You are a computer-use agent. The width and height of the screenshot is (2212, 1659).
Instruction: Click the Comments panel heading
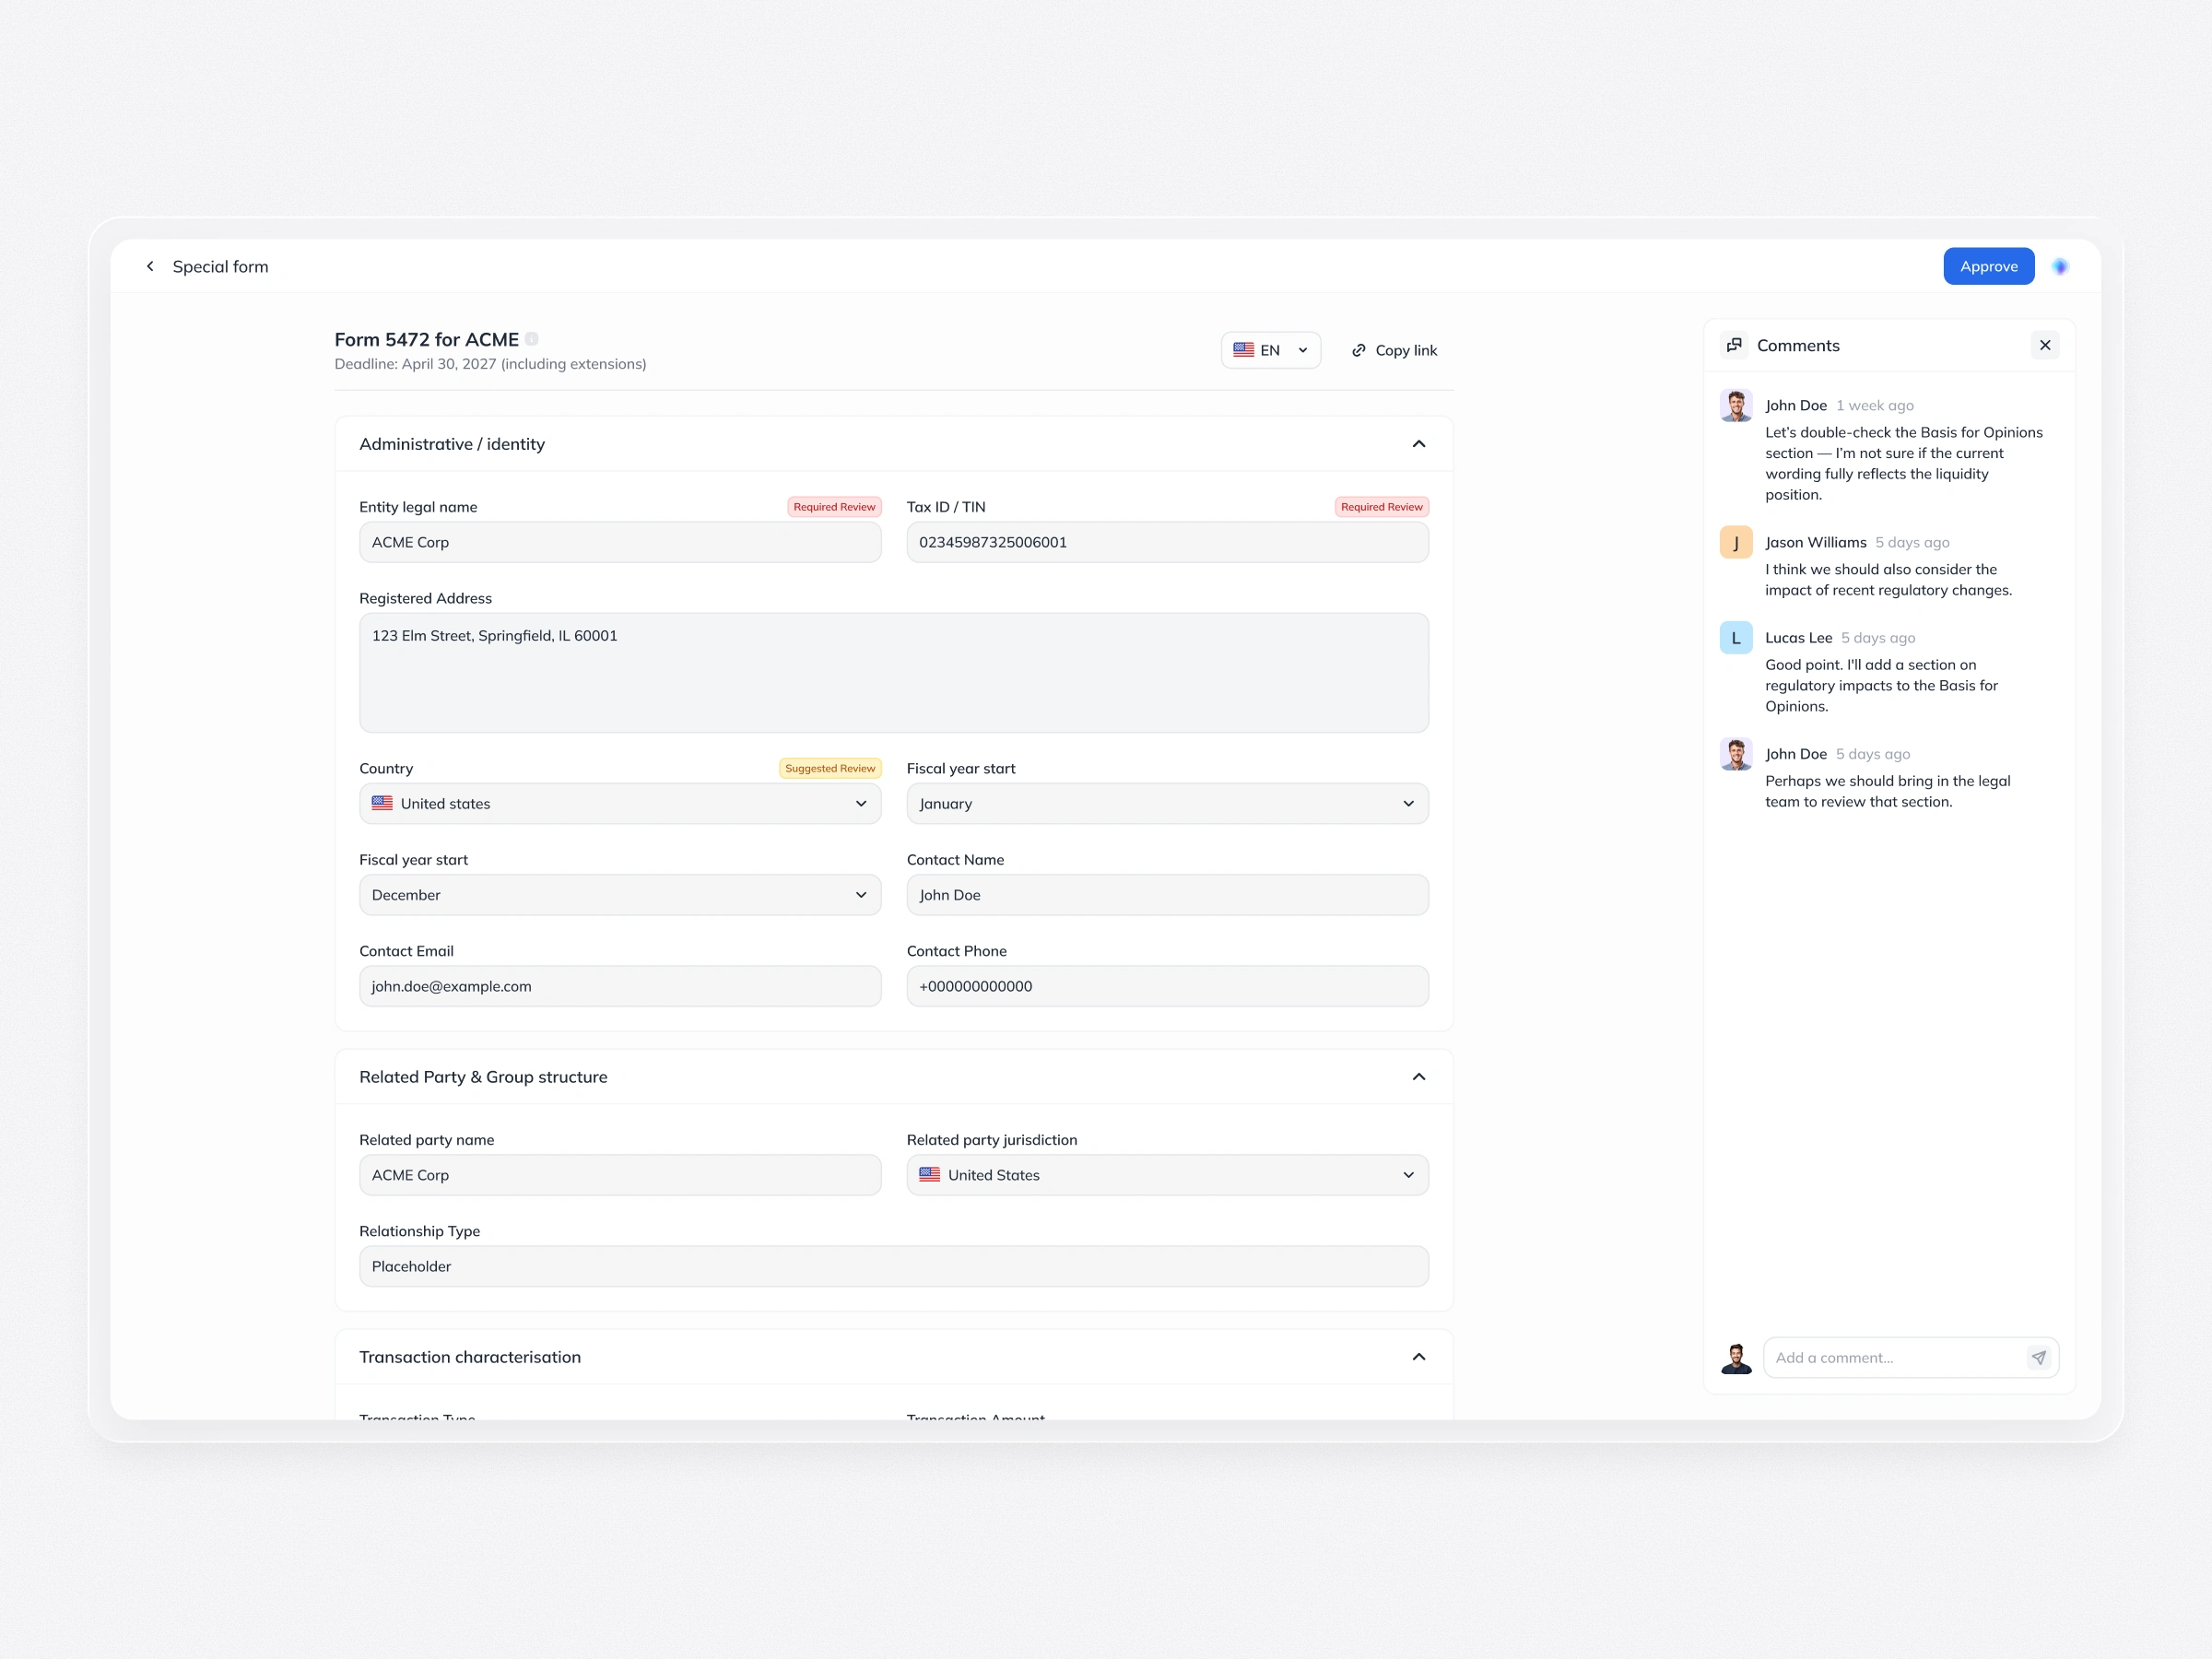(1797, 345)
